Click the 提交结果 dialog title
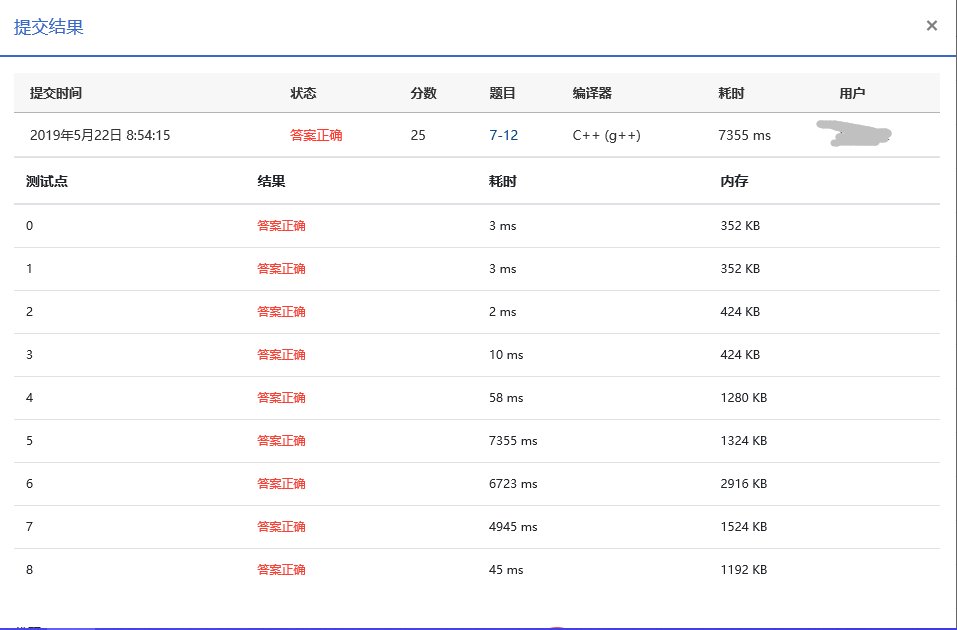The width and height of the screenshot is (957, 630). (49, 27)
